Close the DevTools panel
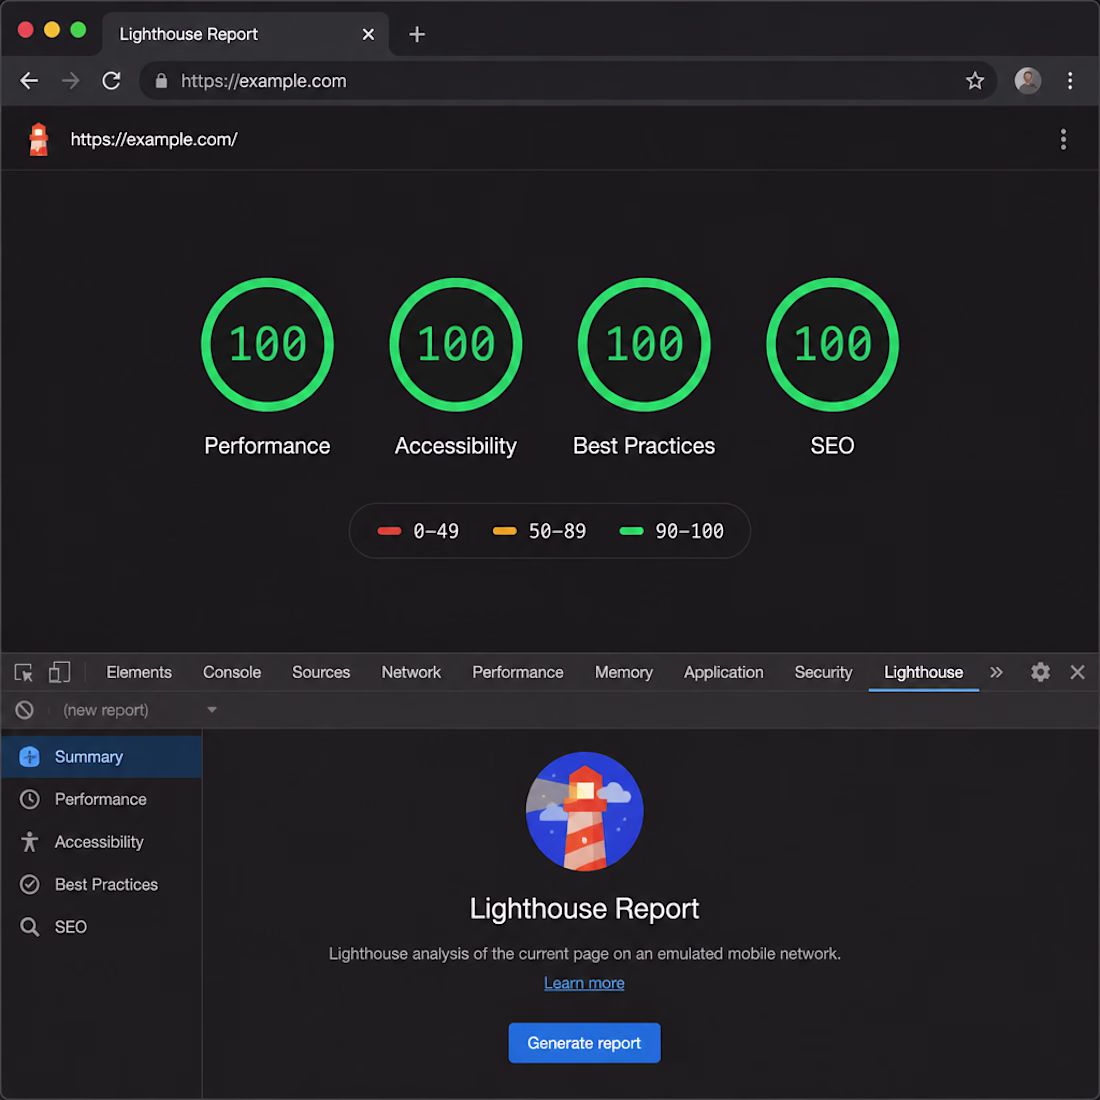This screenshot has width=1100, height=1100. (1077, 672)
